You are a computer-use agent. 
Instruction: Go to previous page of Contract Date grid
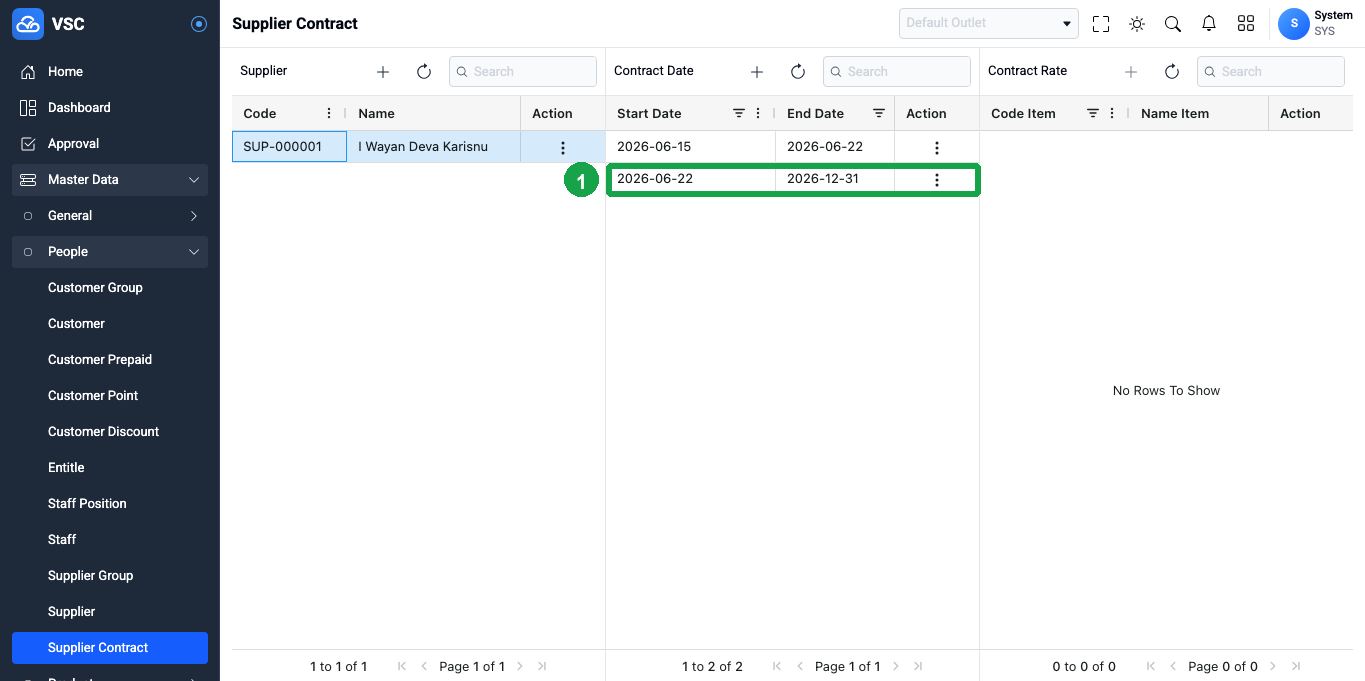coord(800,666)
